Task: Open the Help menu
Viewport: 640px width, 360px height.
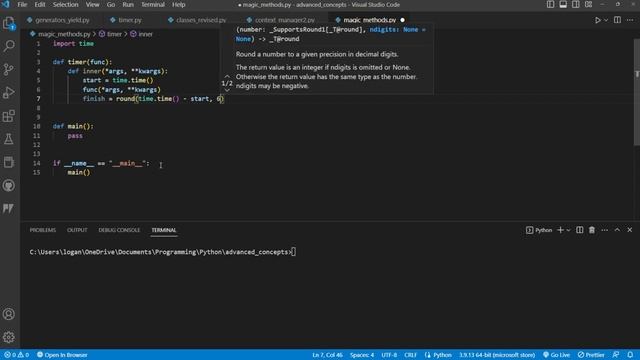Action: 178,4
